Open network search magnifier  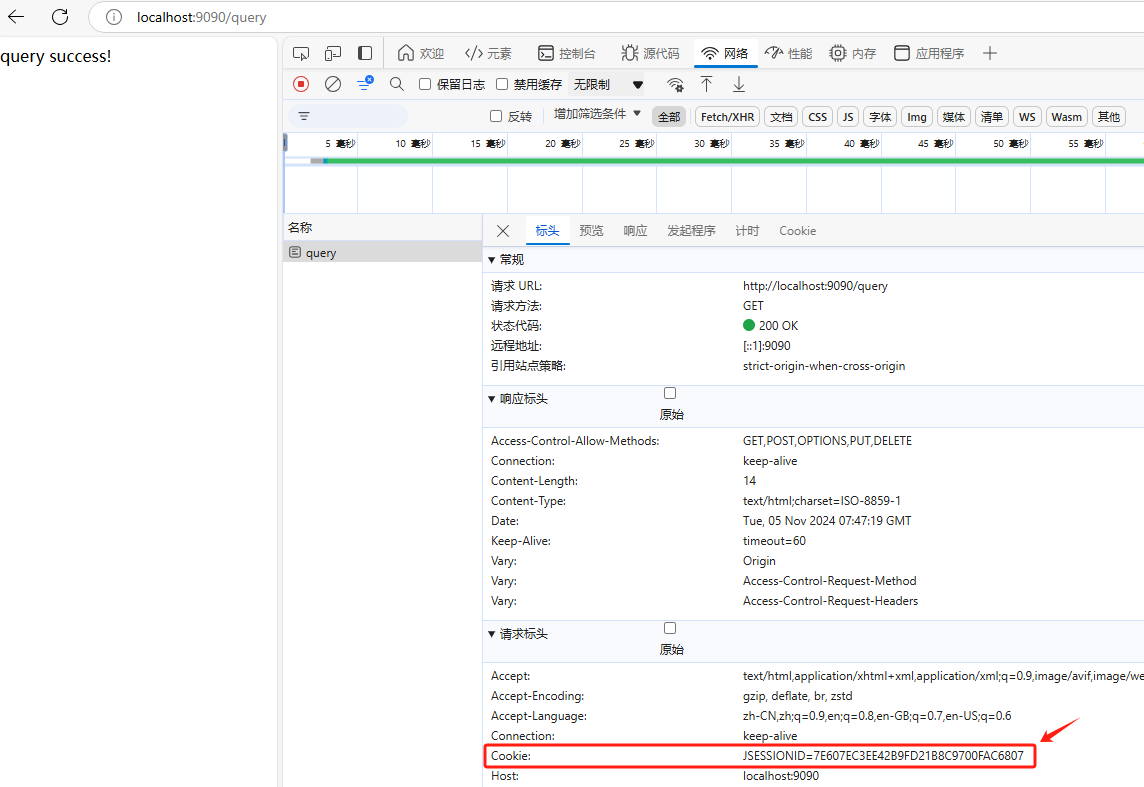coord(397,85)
